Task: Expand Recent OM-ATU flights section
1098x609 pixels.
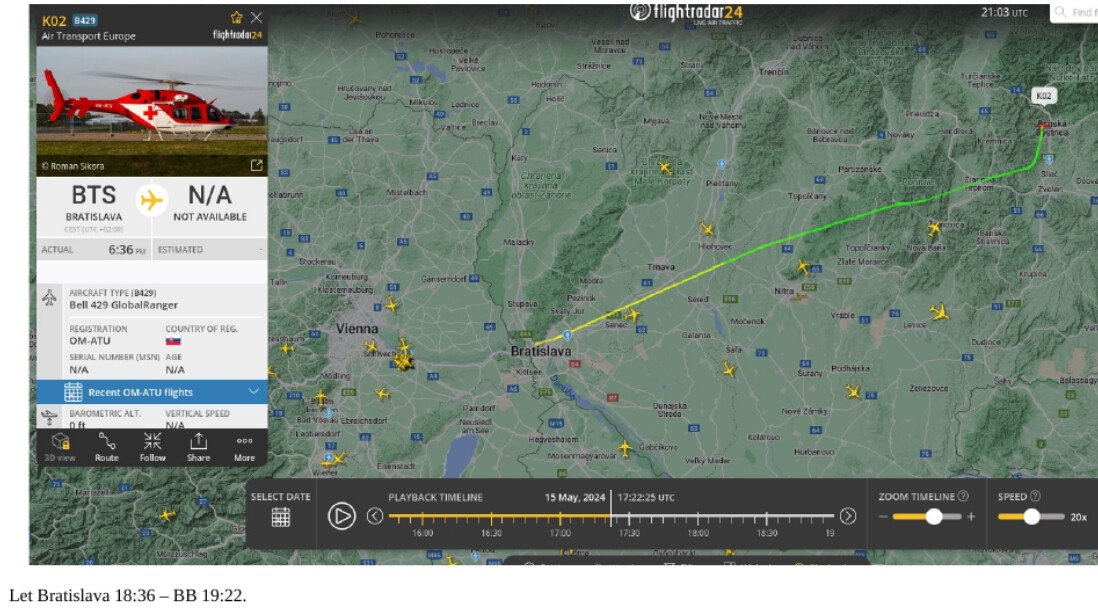Action: [152, 392]
